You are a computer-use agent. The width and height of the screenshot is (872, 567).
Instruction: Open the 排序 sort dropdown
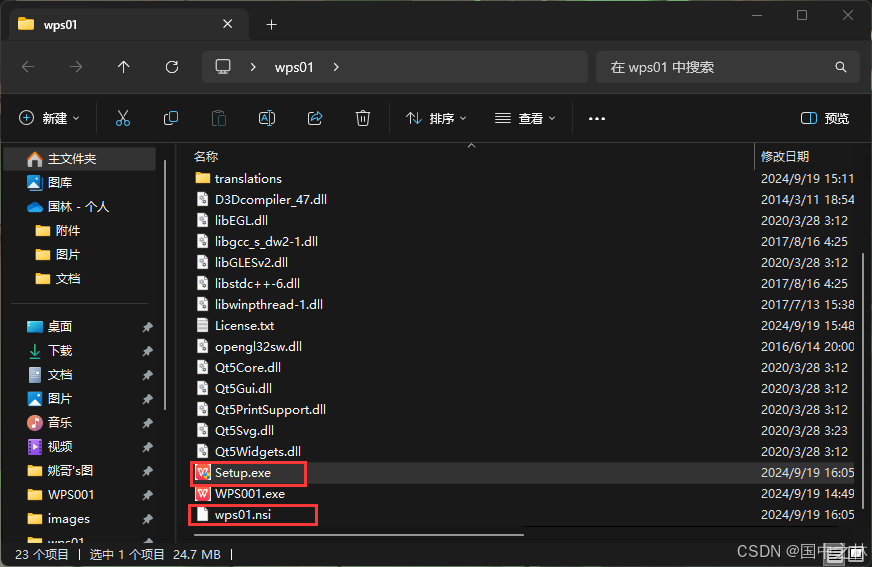coord(436,118)
